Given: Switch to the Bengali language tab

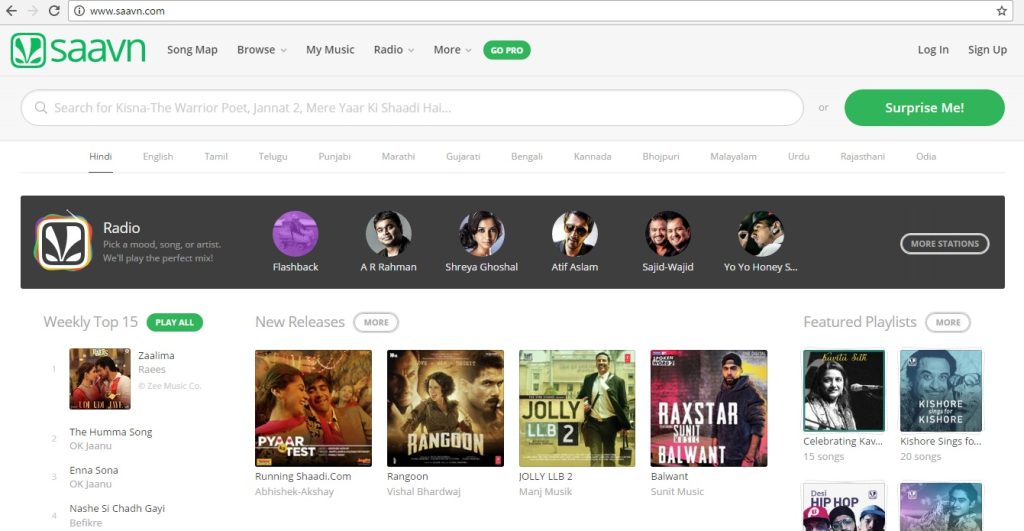Looking at the screenshot, I should pyautogui.click(x=527, y=157).
